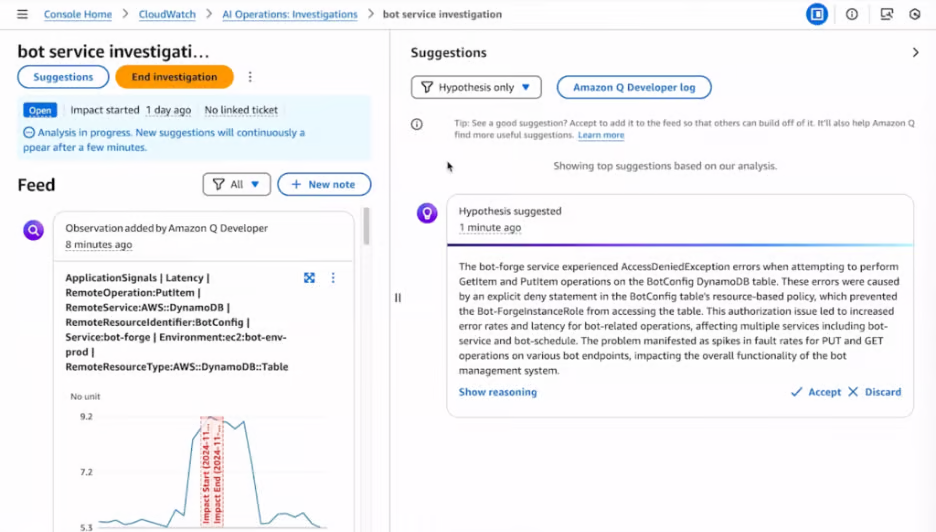Open the investigation more-actions menu

pos(250,77)
